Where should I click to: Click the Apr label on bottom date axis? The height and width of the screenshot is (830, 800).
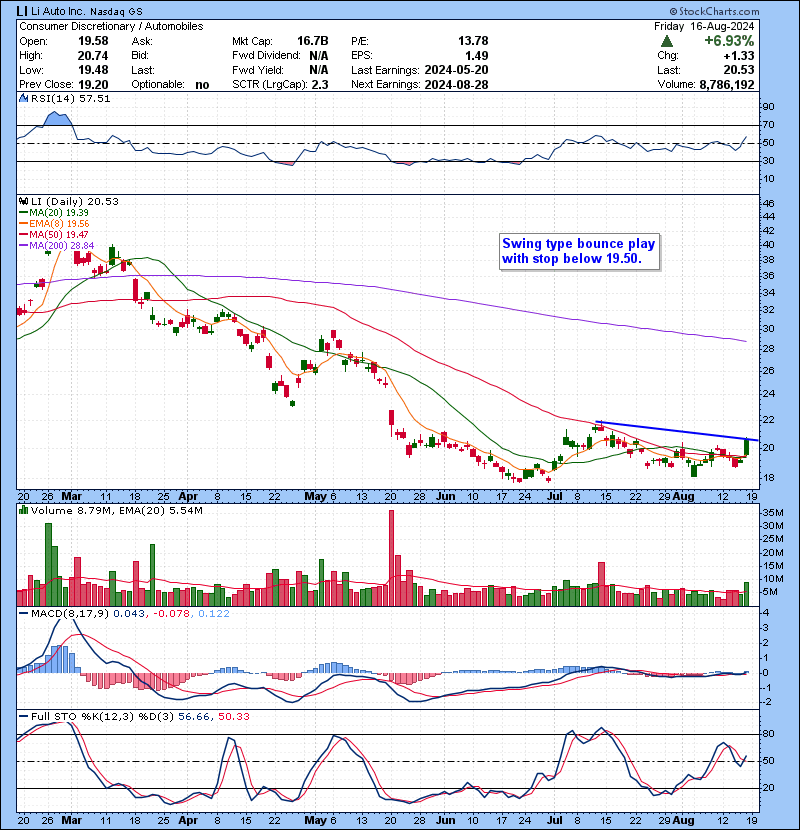pos(188,820)
